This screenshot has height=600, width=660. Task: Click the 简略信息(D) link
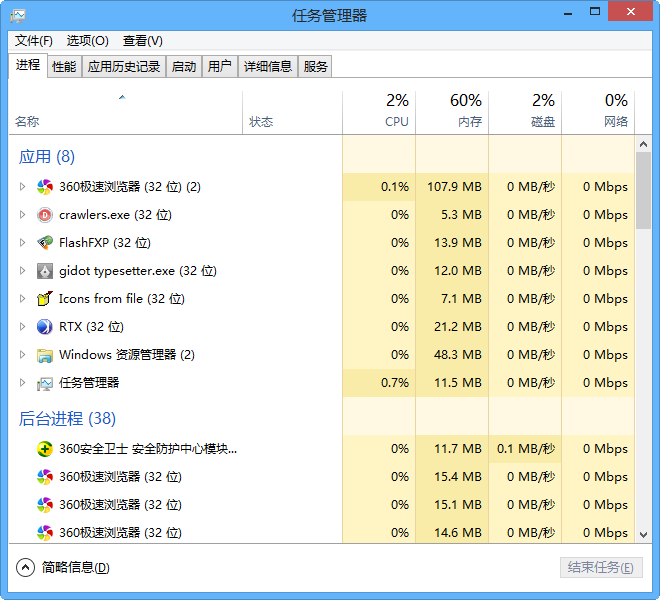[x=76, y=568]
